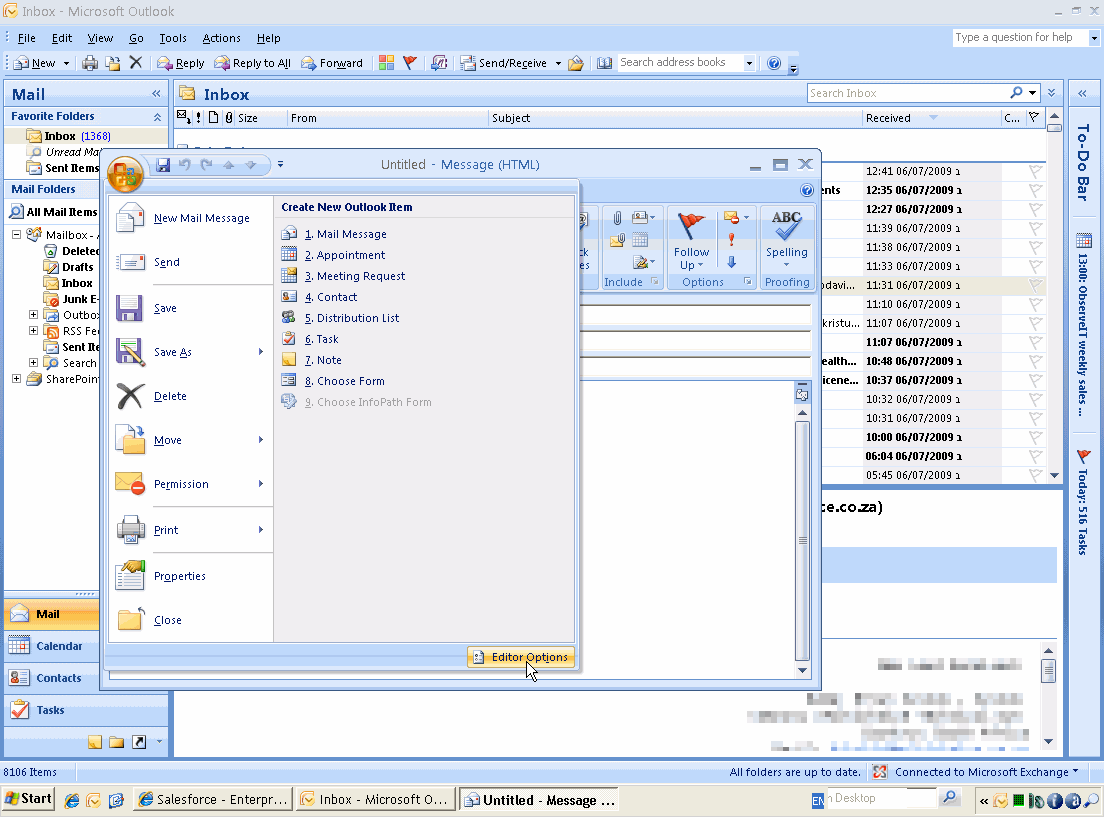
Task: Click the Save icon in quick access toolbar
Action: pos(163,165)
